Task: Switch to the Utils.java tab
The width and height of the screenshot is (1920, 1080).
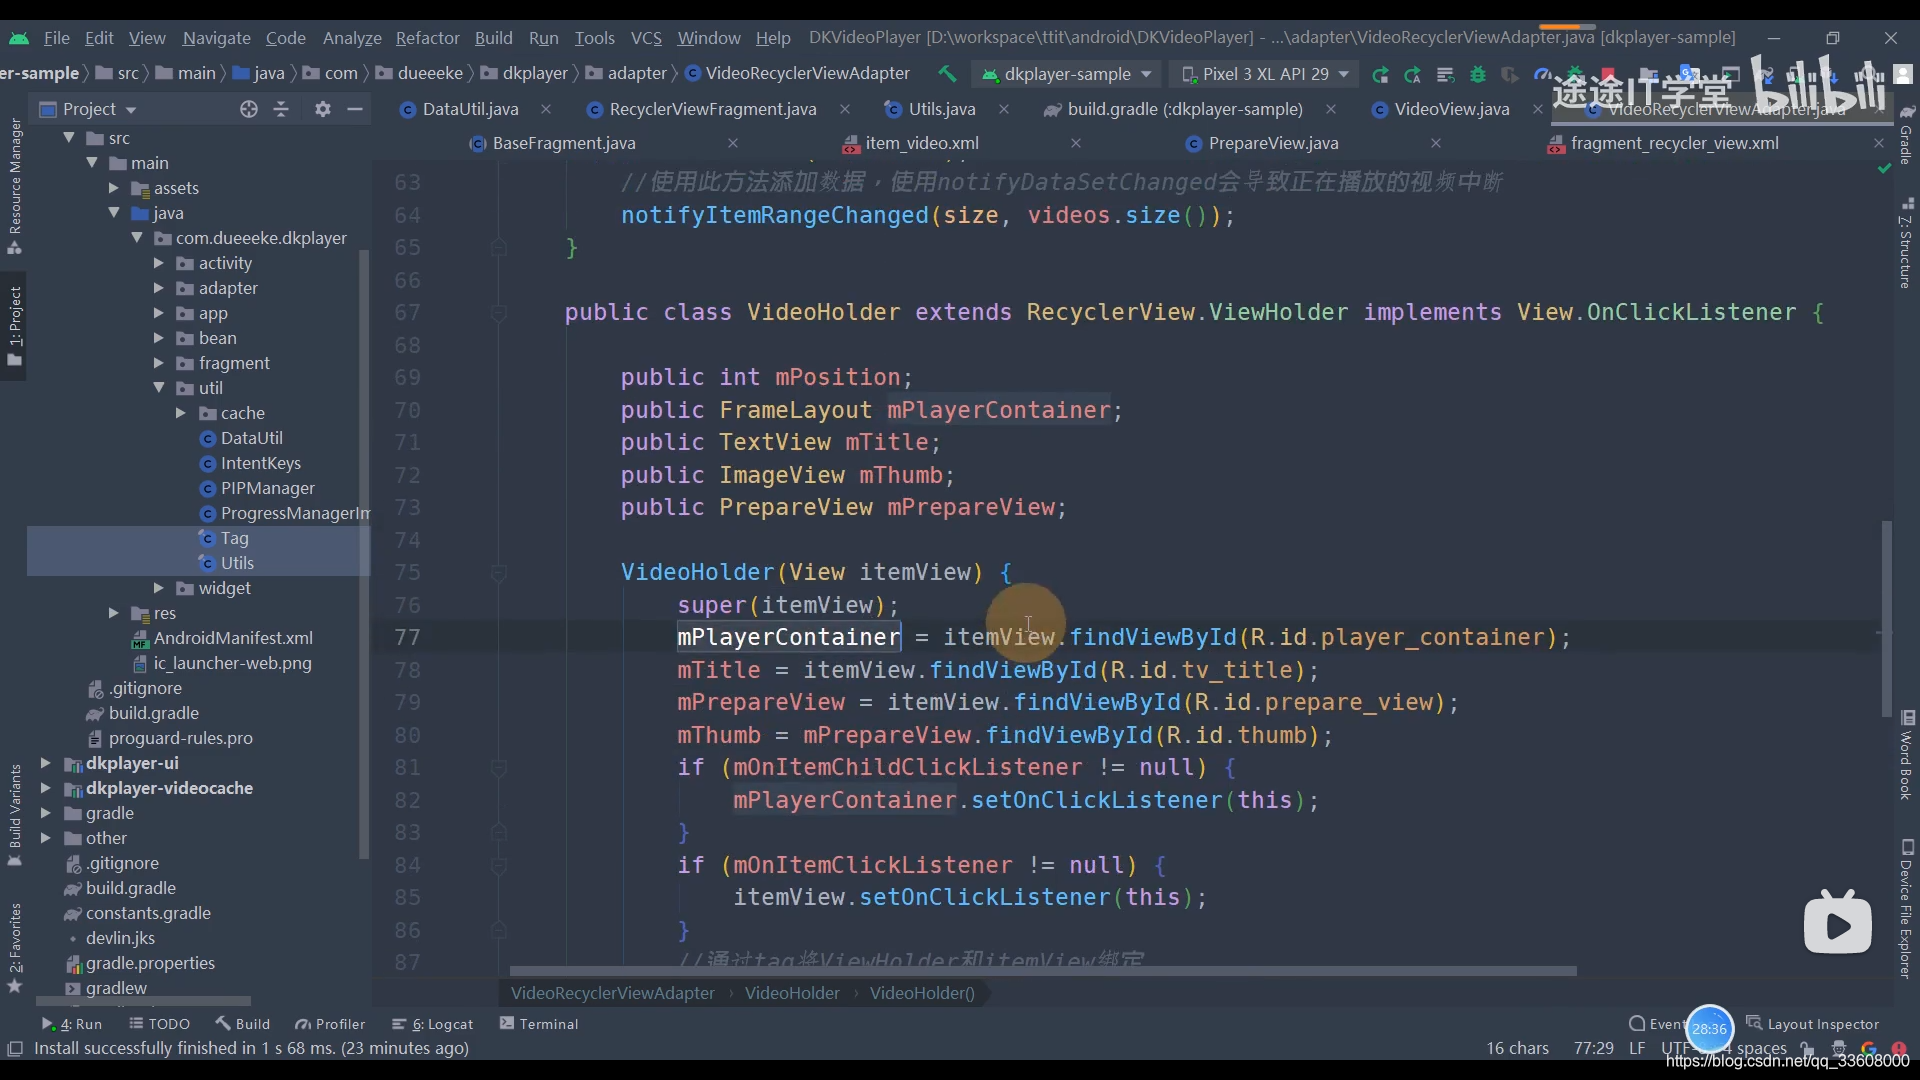Action: click(941, 109)
